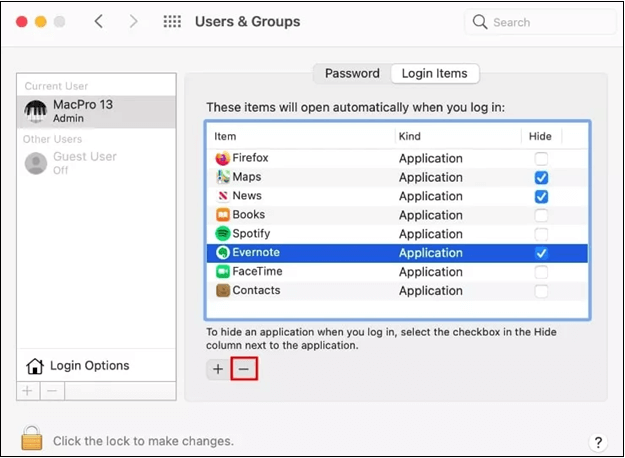The image size is (625, 458).
Task: Switch to the Password tab
Action: [x=352, y=73]
